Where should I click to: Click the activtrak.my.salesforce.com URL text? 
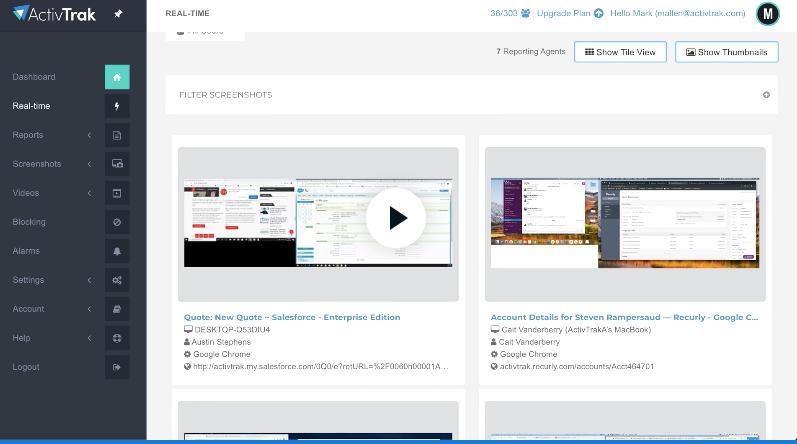click(x=321, y=366)
